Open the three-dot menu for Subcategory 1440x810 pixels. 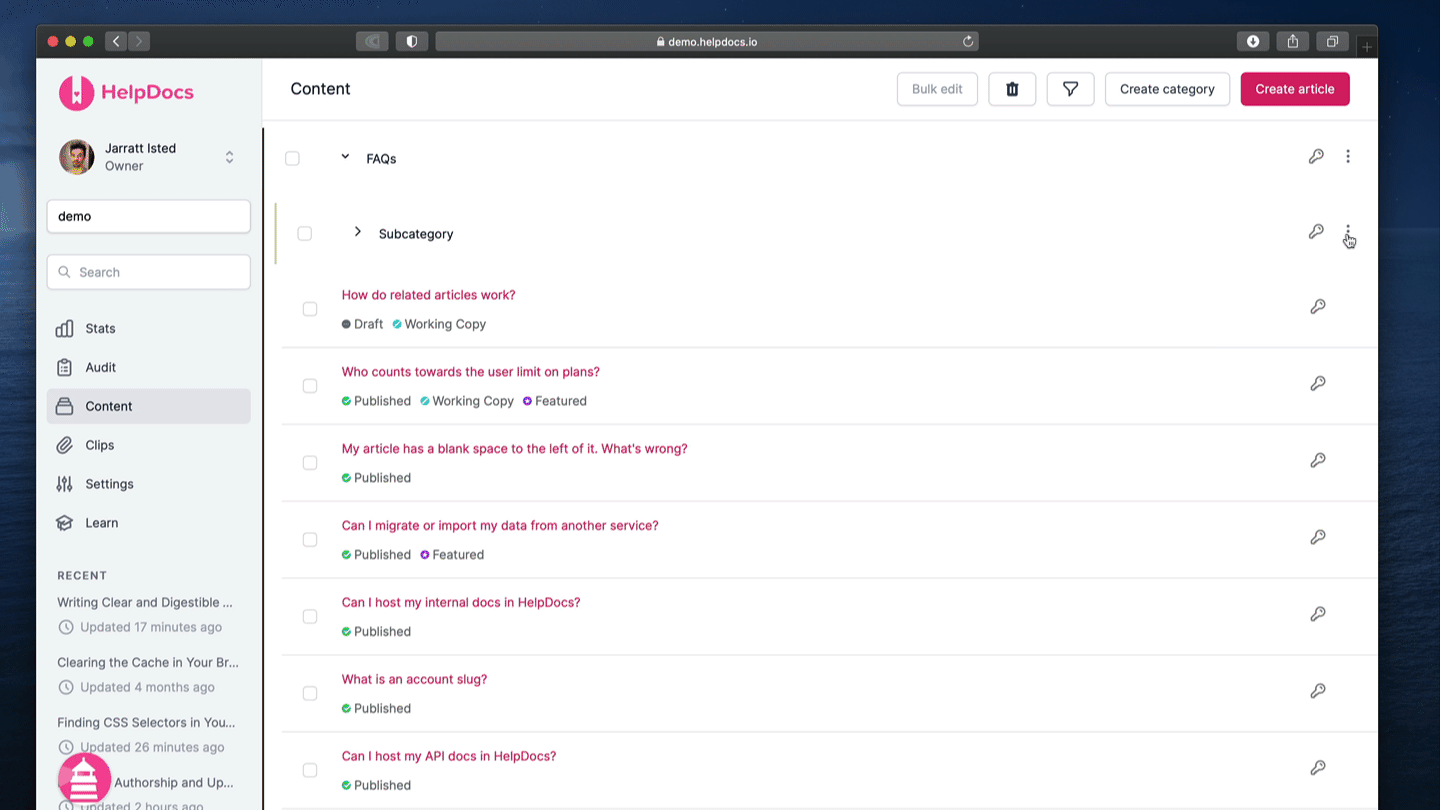[1348, 231]
